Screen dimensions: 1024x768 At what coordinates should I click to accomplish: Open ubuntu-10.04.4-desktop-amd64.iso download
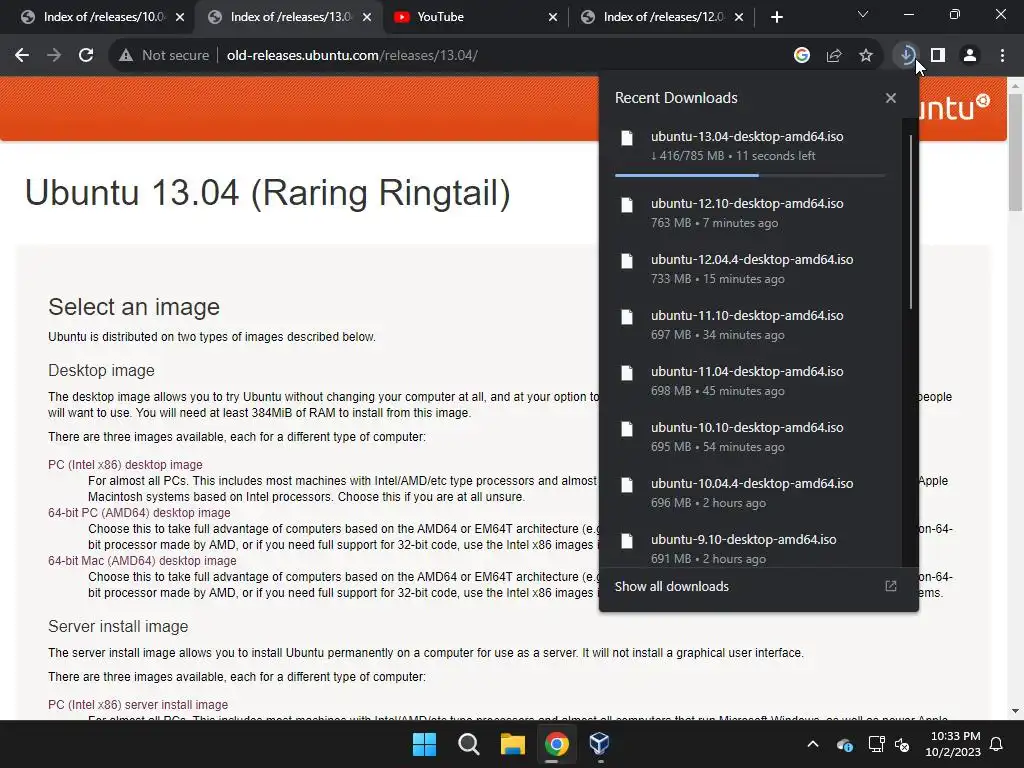[x=750, y=494]
